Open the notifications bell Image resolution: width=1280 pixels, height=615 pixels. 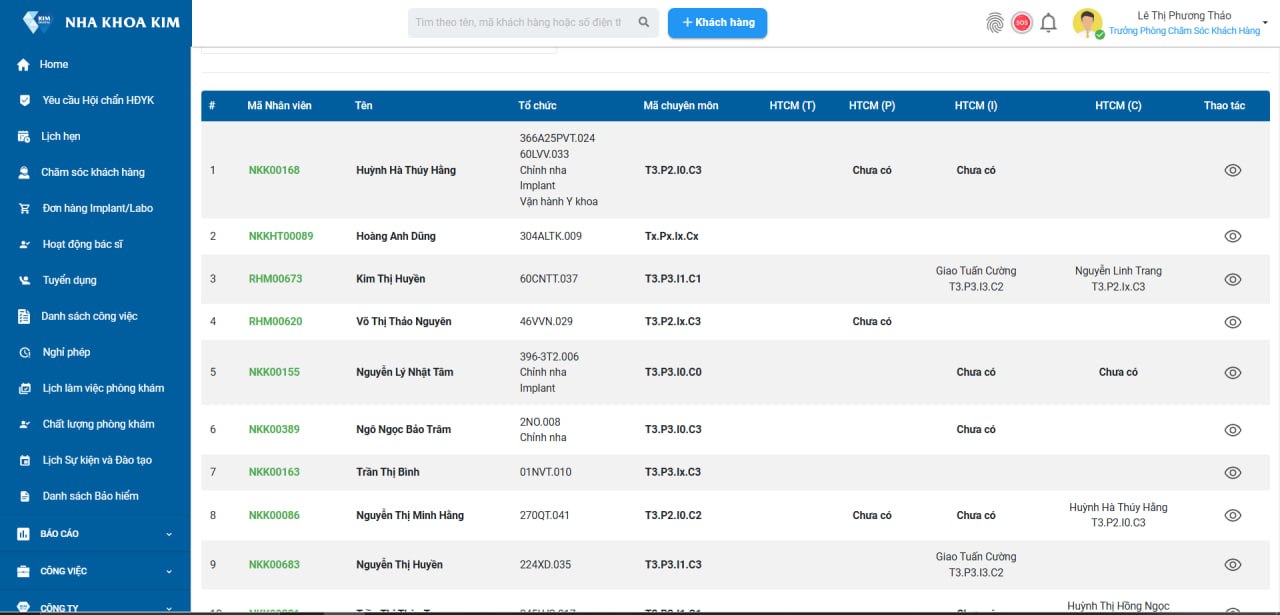1048,23
